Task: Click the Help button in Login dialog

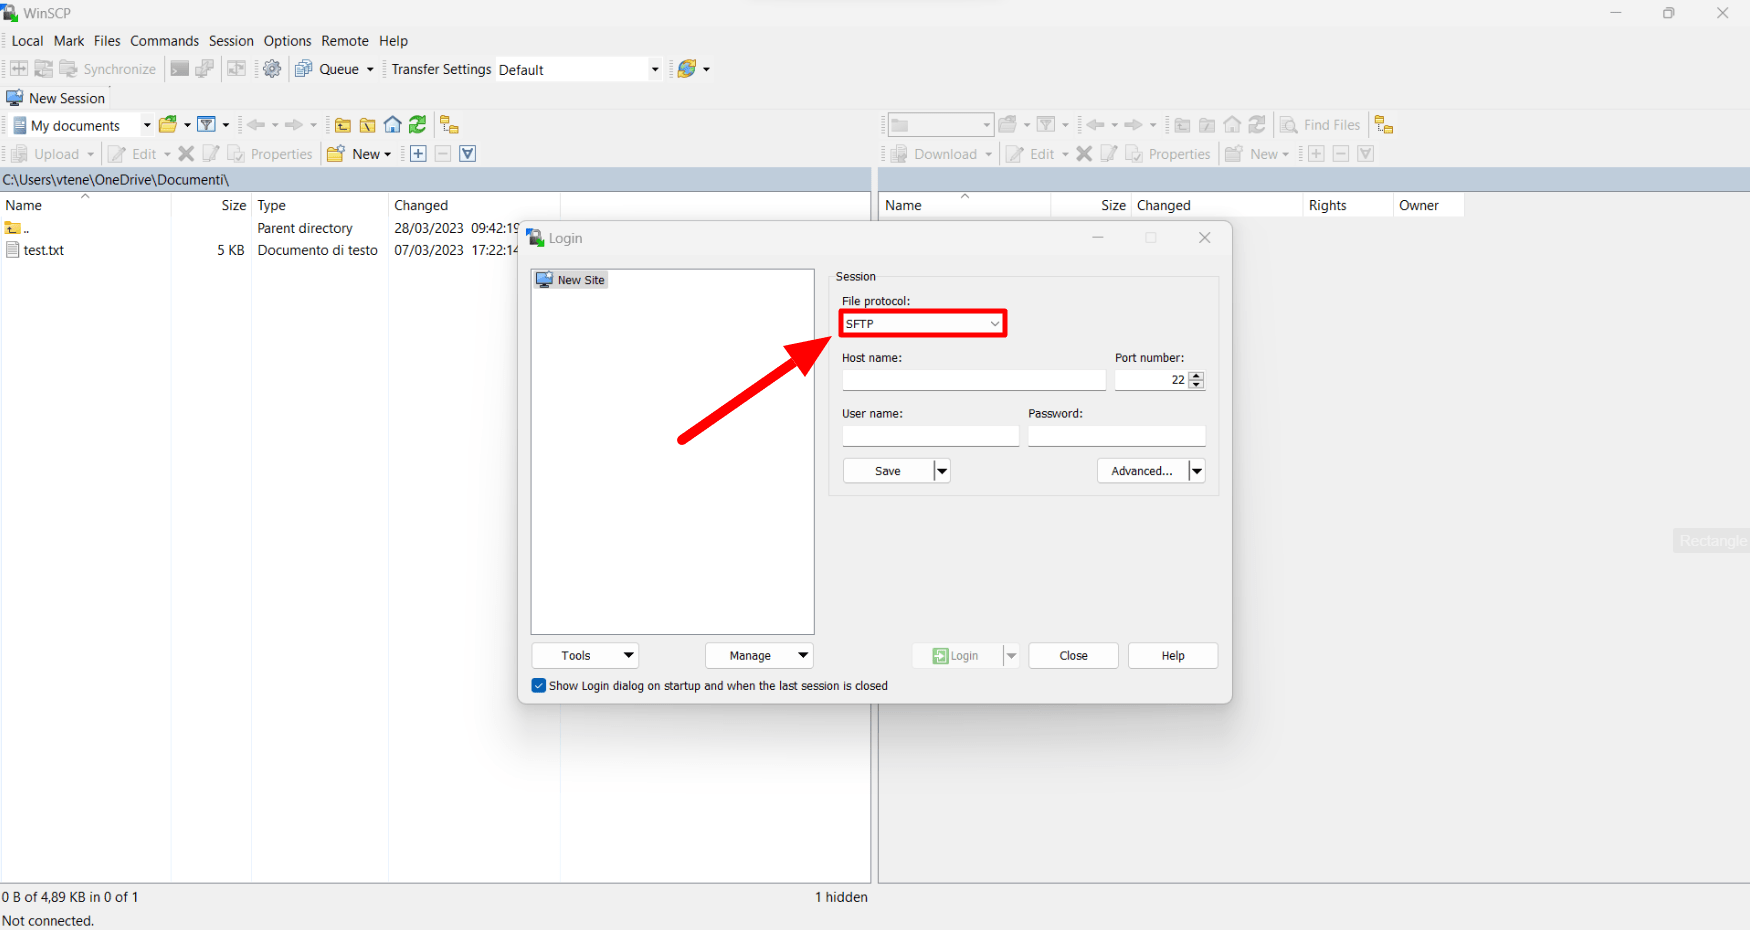Action: 1173,656
